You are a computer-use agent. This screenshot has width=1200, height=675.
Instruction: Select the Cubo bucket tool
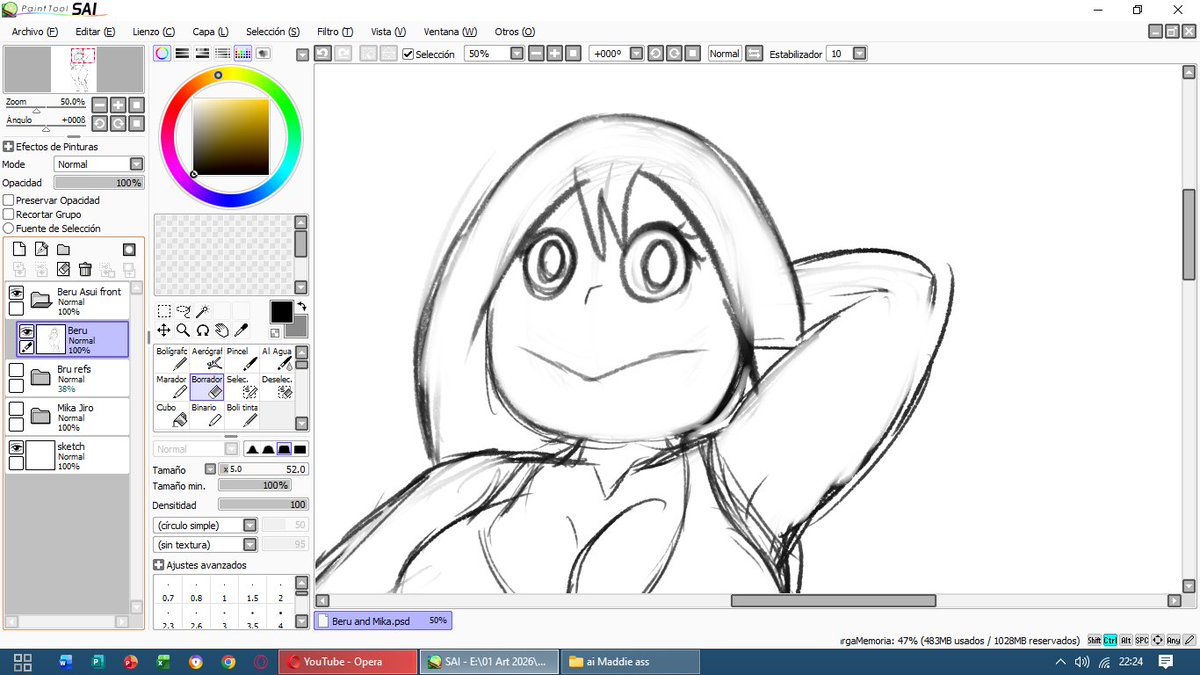coord(172,414)
